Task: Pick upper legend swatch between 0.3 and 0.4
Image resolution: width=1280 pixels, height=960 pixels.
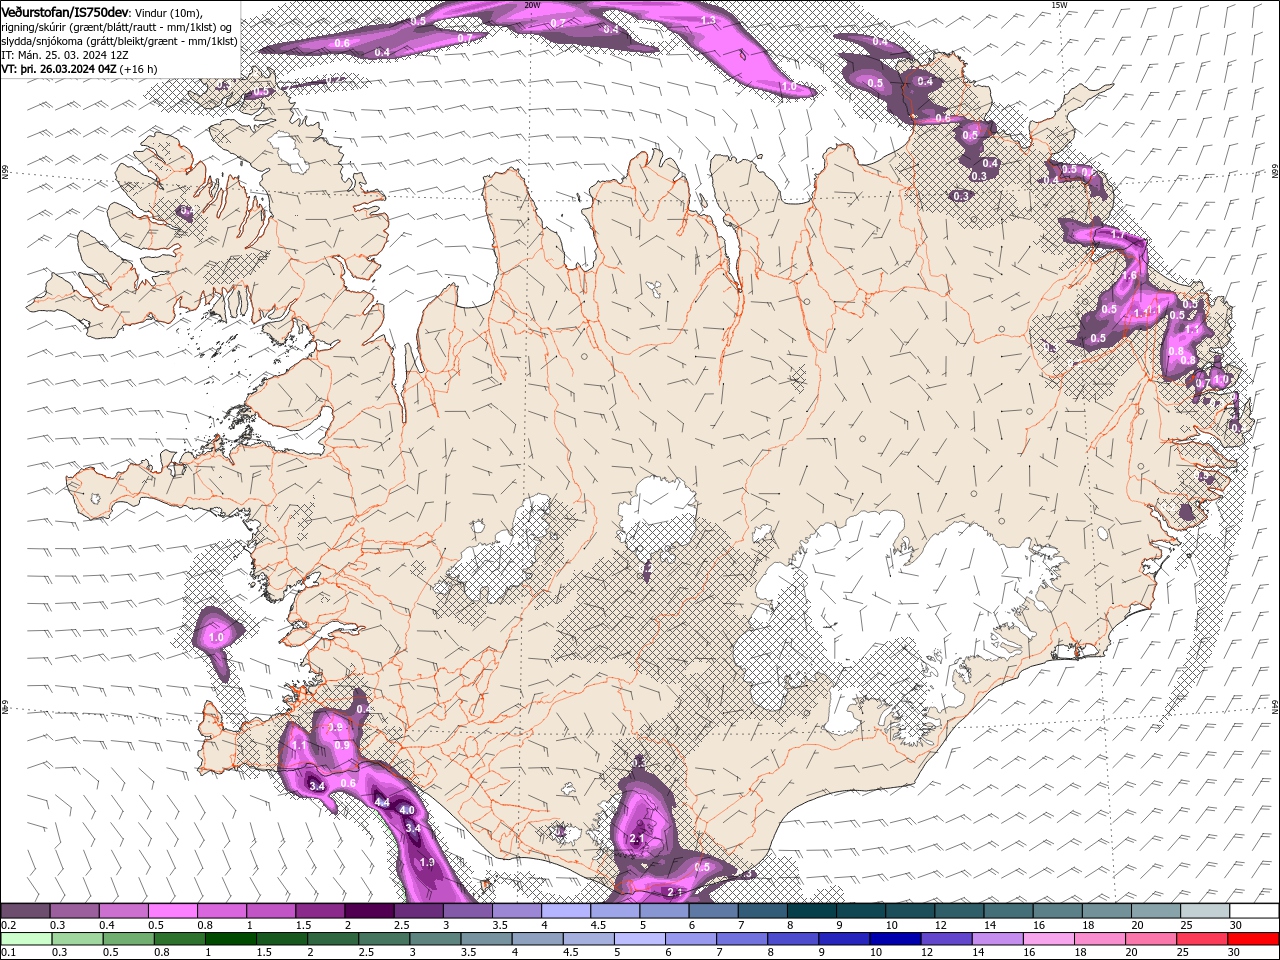Action: coord(74,911)
